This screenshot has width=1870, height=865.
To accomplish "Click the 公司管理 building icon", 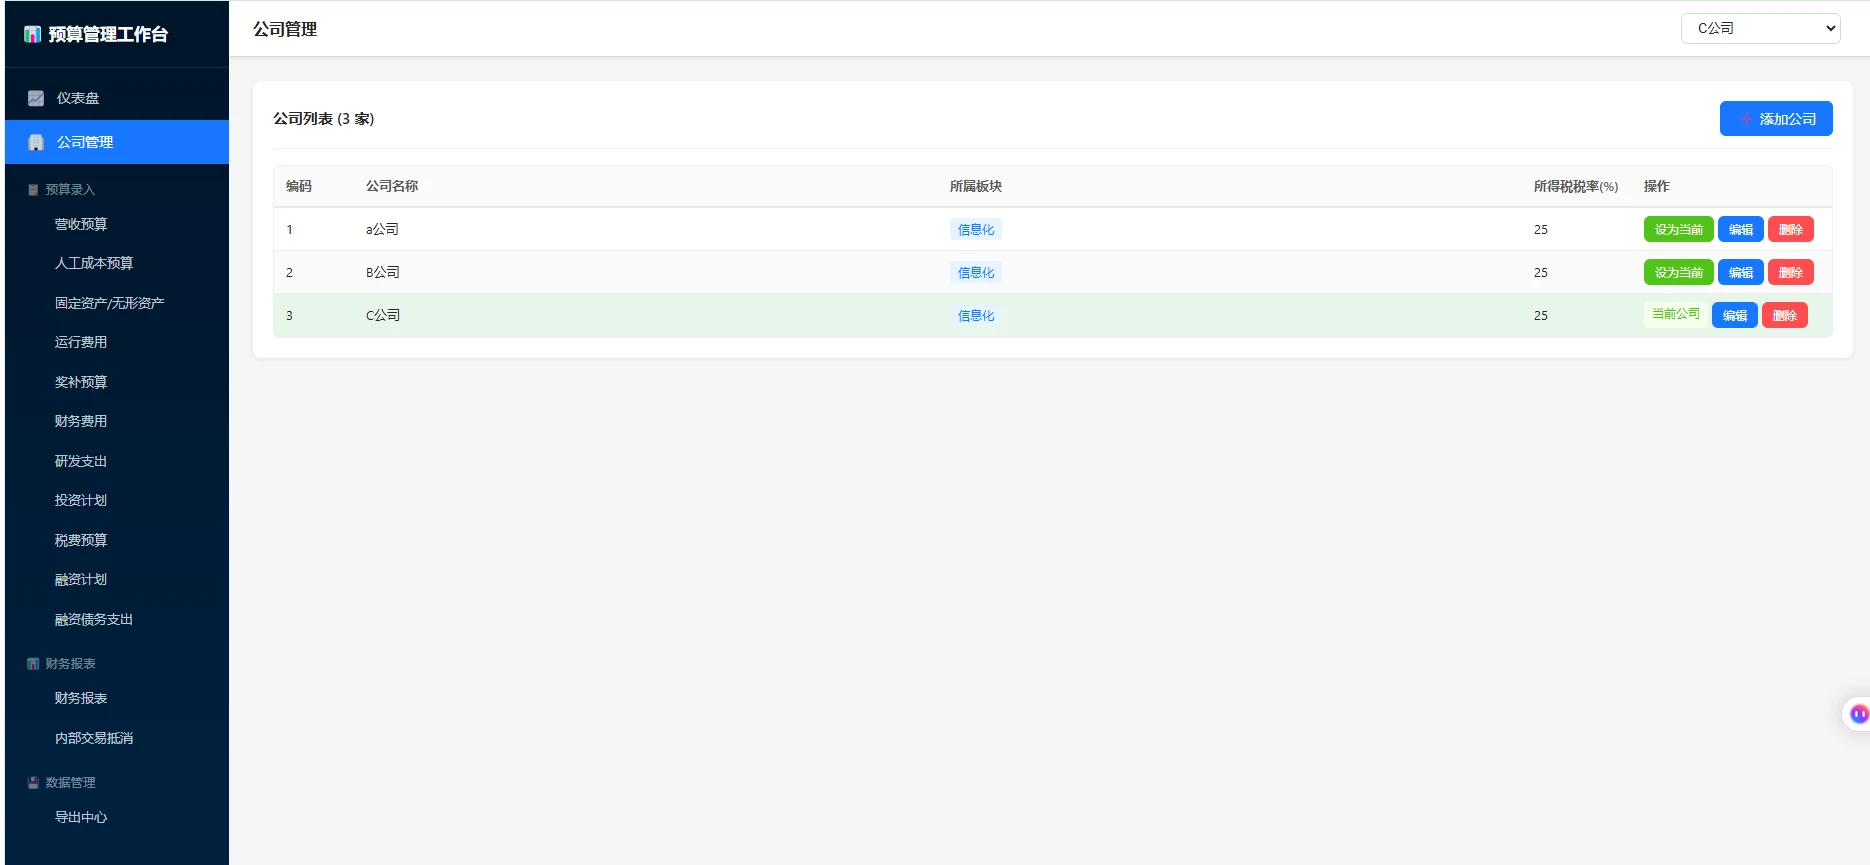I will (36, 142).
